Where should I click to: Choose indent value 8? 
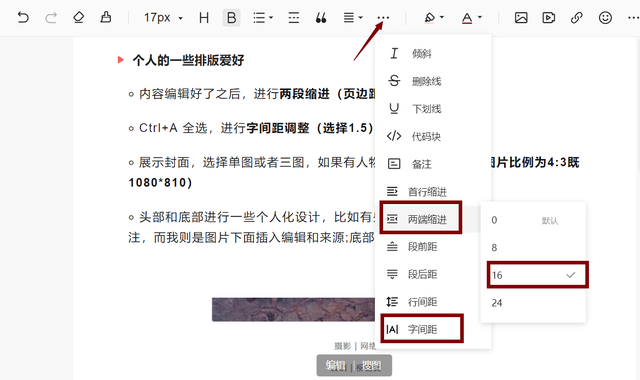(533, 248)
